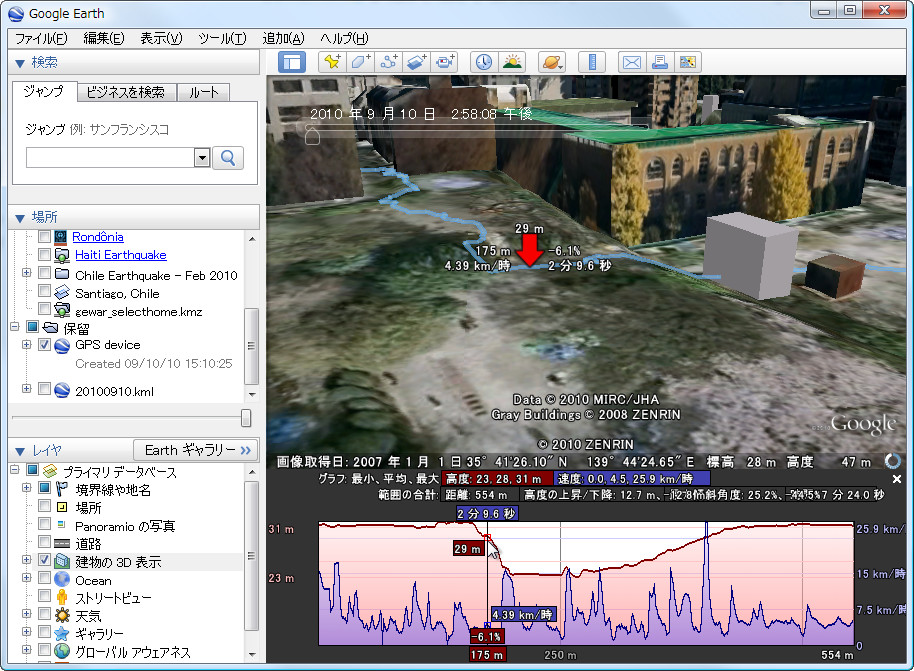Toggle the sidebar panel button

coord(291,62)
